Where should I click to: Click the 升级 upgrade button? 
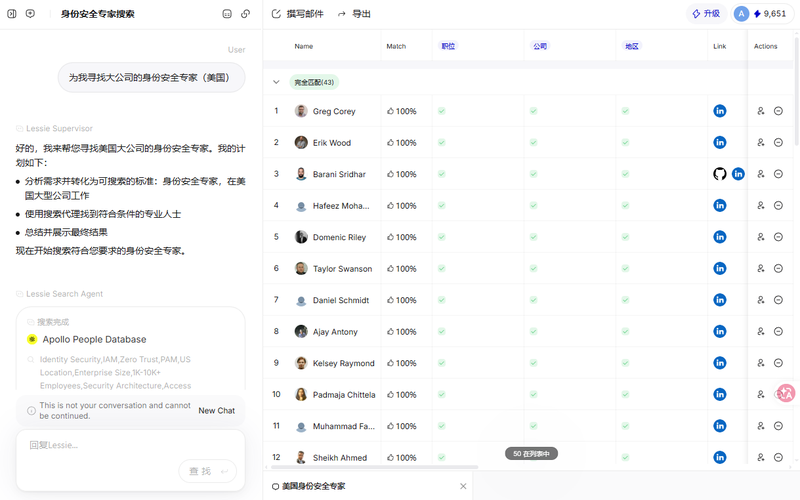[706, 14]
